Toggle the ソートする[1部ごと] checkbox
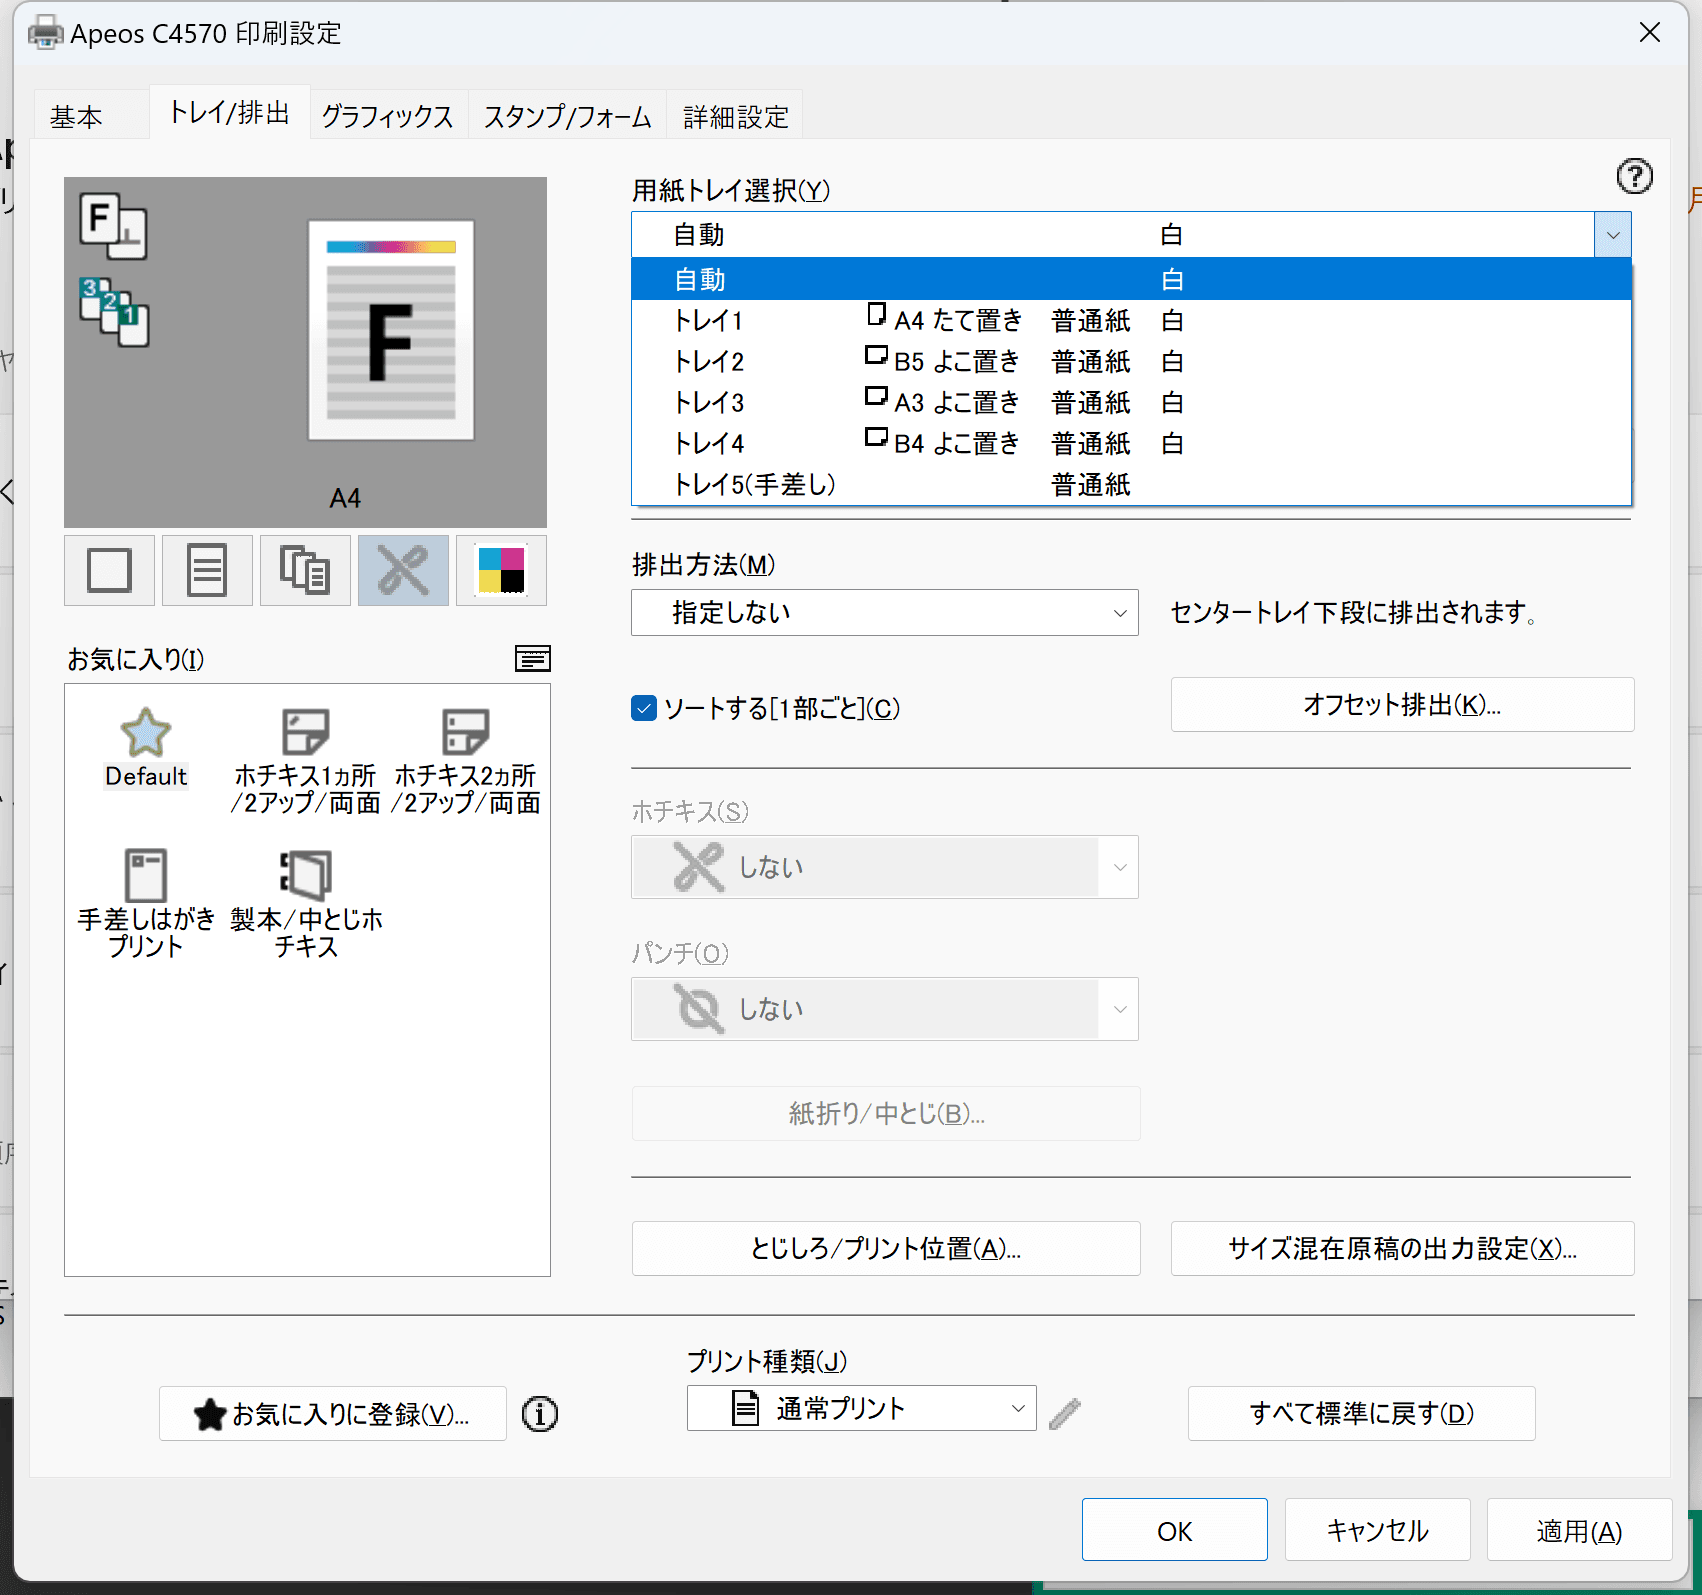1702x1595 pixels. [644, 708]
